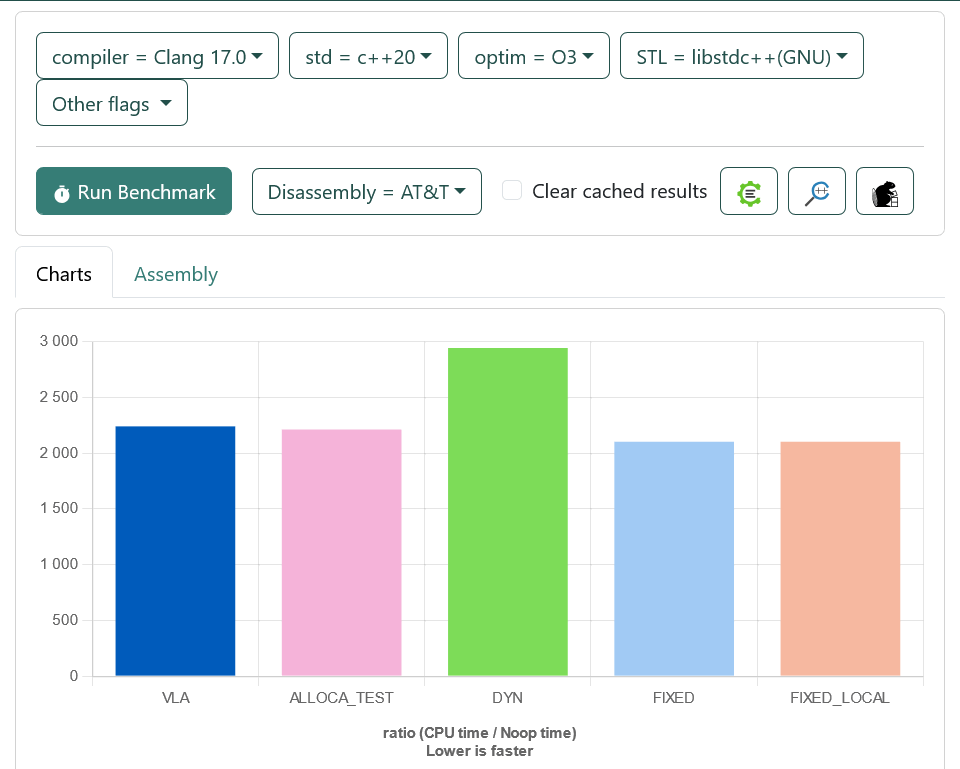960x769 pixels.
Task: Select the green DYN bar
Action: pos(508,512)
